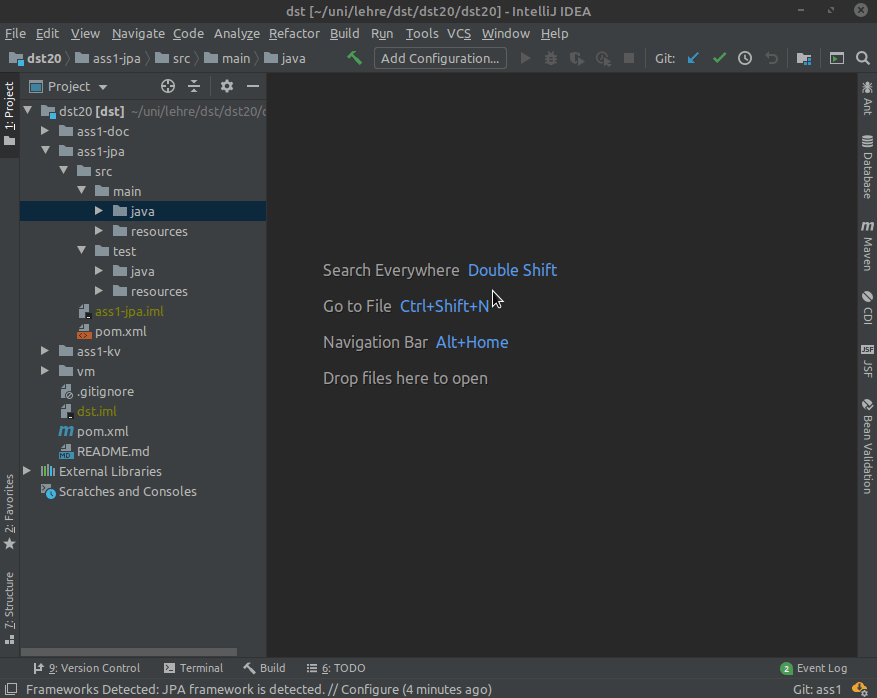
Task: Expand the ass1-kv folder
Action: click(45, 351)
